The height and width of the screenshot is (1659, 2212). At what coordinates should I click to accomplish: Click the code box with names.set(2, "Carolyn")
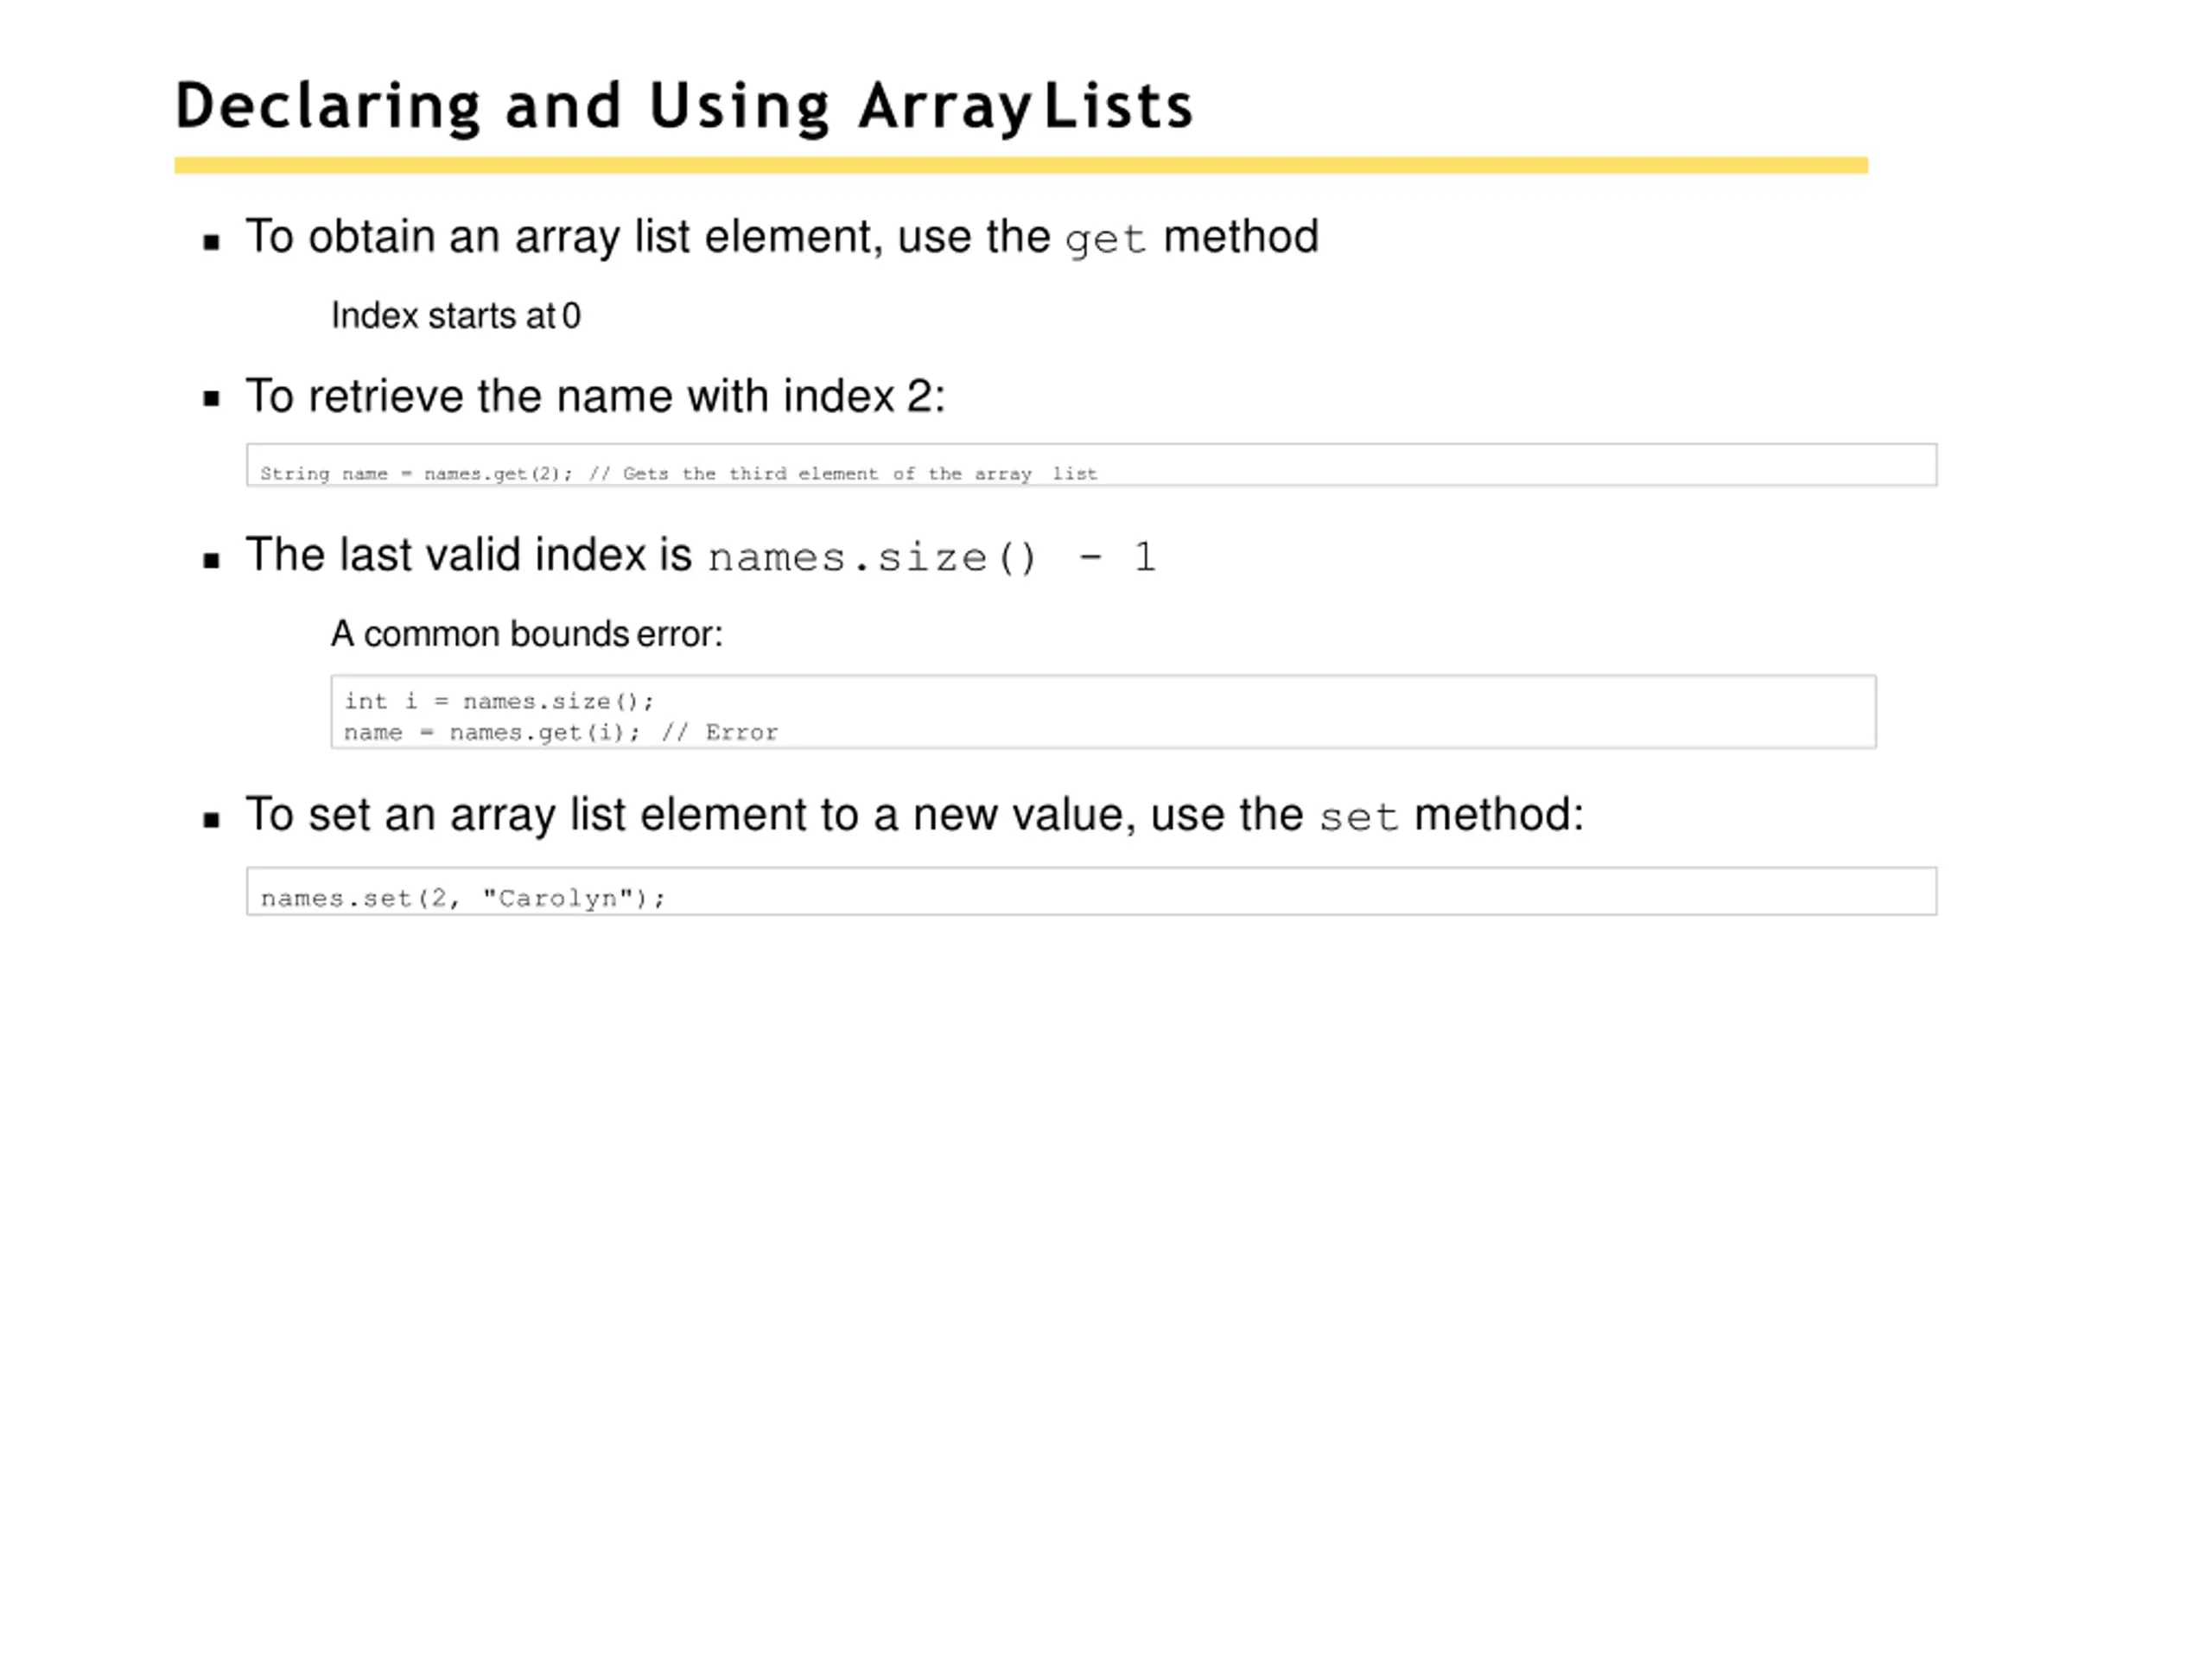(x=1091, y=891)
